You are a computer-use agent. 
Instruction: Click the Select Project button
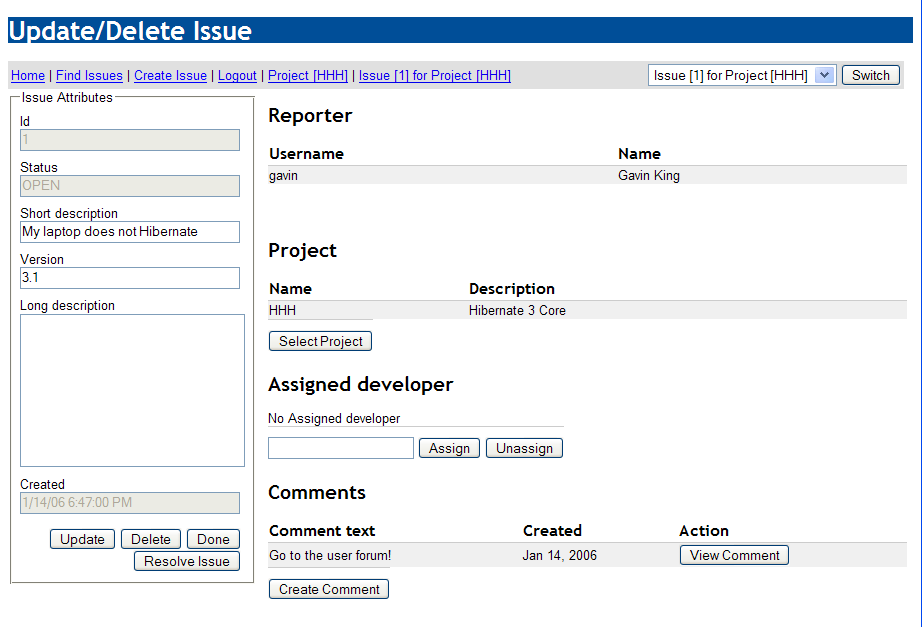click(320, 341)
